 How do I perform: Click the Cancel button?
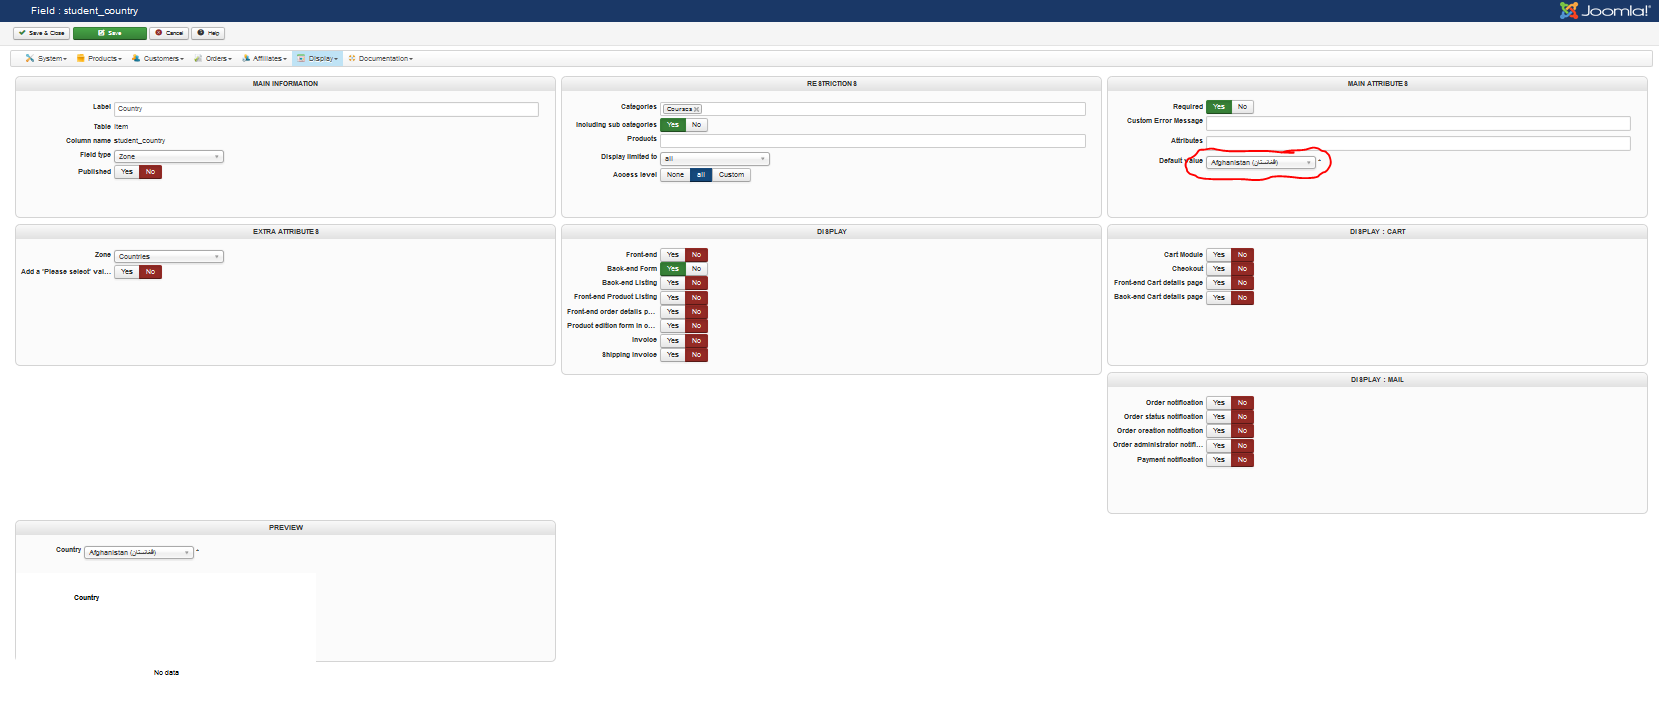pos(169,33)
